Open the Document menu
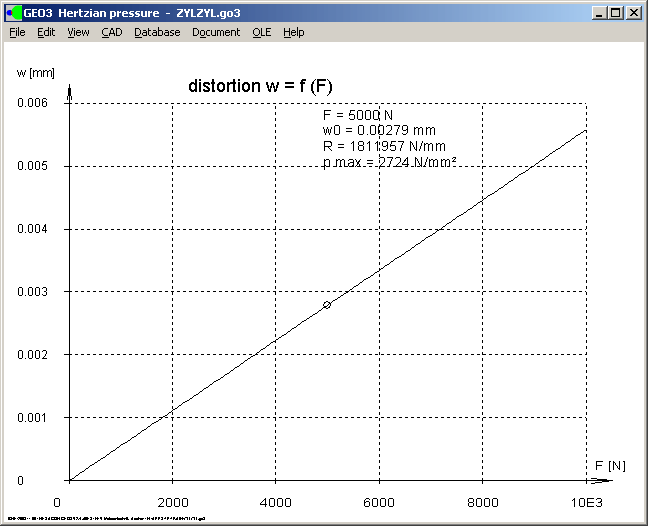Image resolution: width=648 pixels, height=526 pixels. (216, 32)
